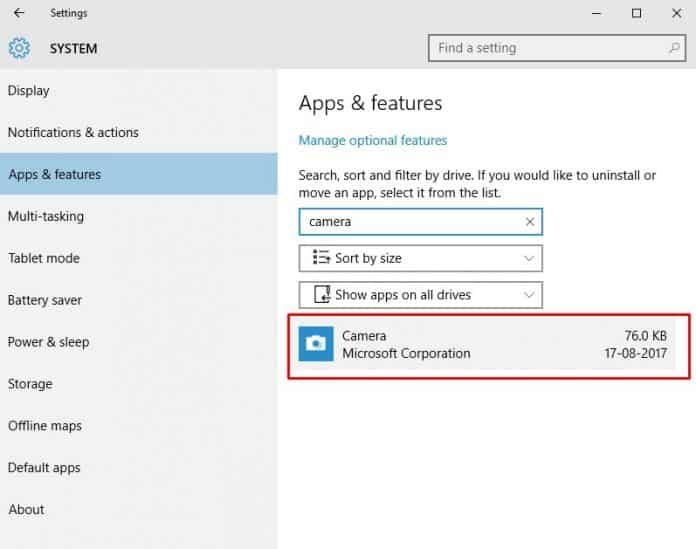The height and width of the screenshot is (549, 696).
Task: Click the back arrow in Settings
Action: (x=19, y=13)
